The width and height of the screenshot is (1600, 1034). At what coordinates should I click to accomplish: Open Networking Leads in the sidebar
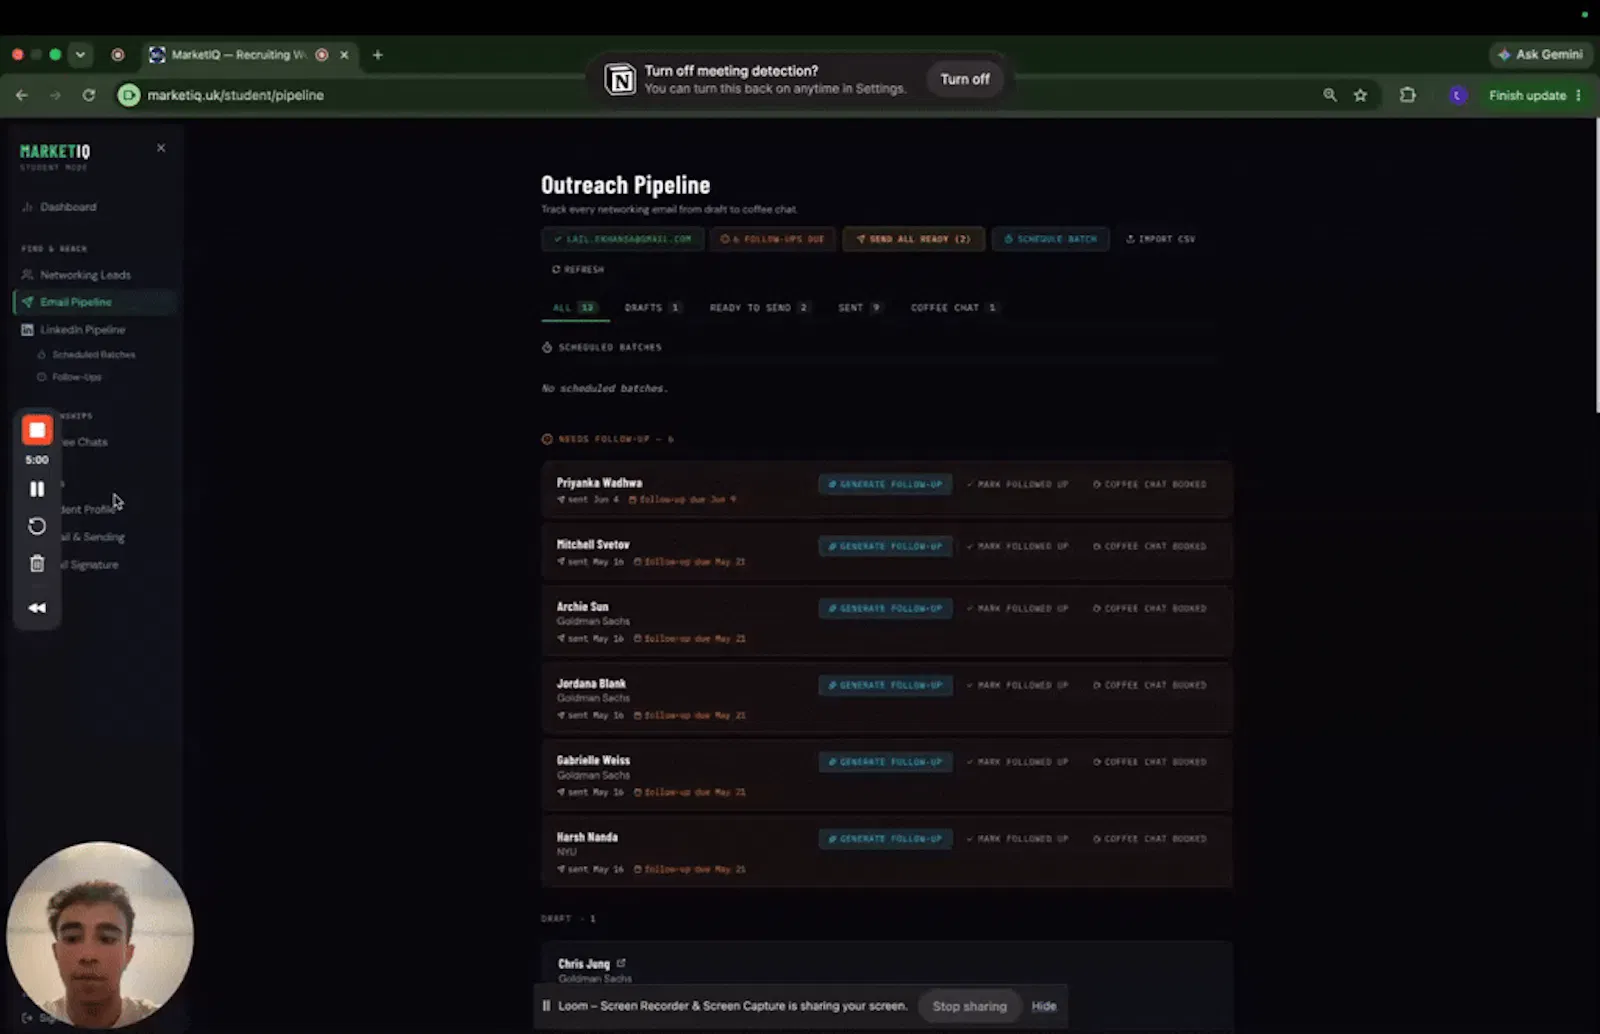coord(85,275)
